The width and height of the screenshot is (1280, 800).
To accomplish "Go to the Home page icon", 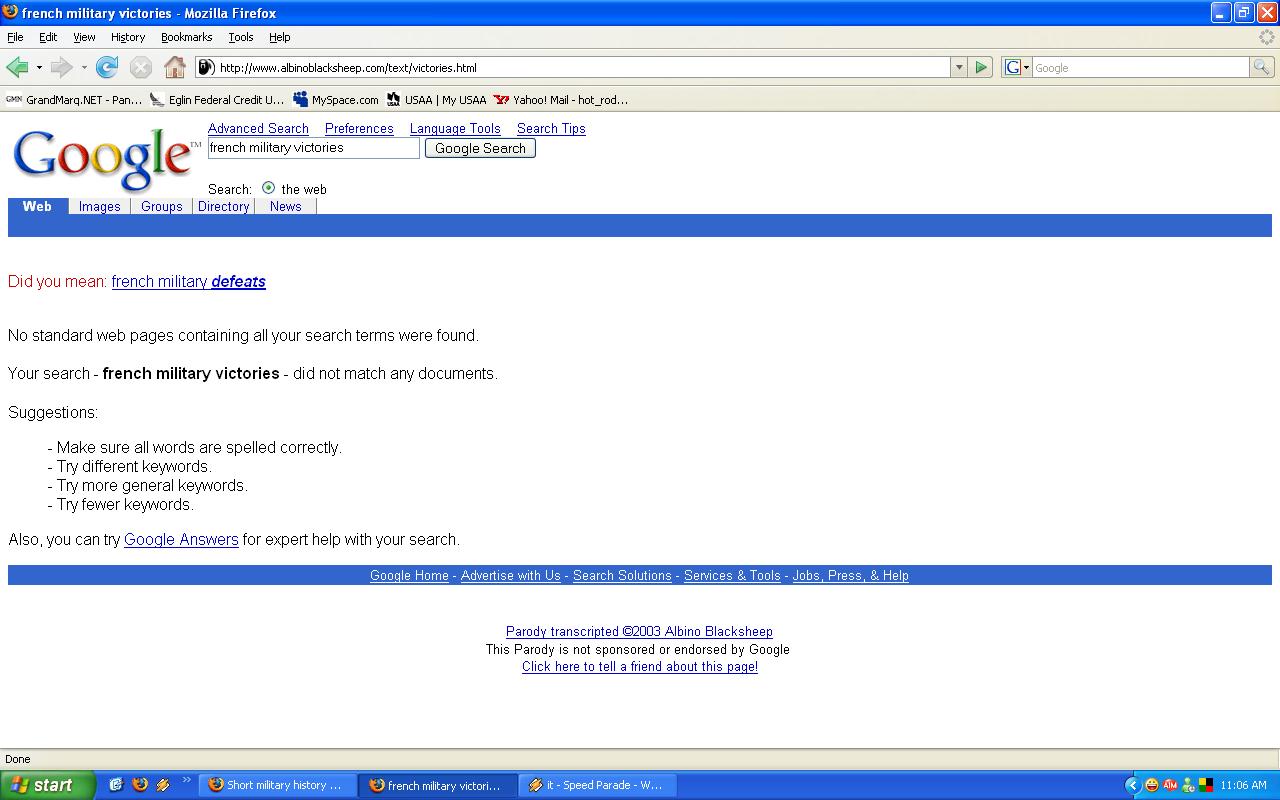I will [175, 67].
